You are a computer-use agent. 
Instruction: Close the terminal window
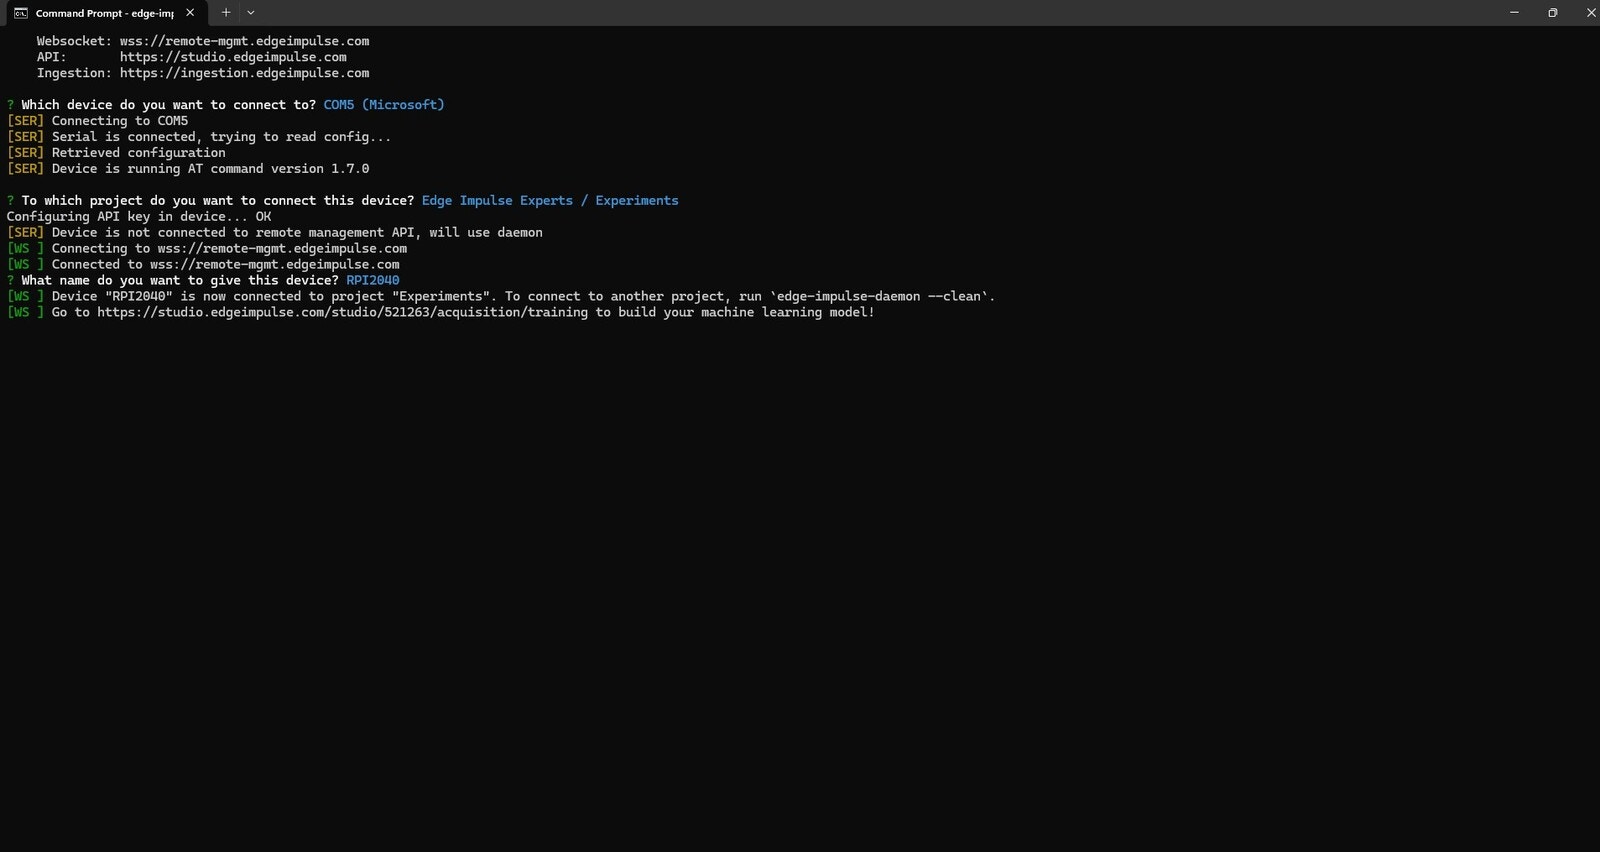pyautogui.click(x=1590, y=13)
